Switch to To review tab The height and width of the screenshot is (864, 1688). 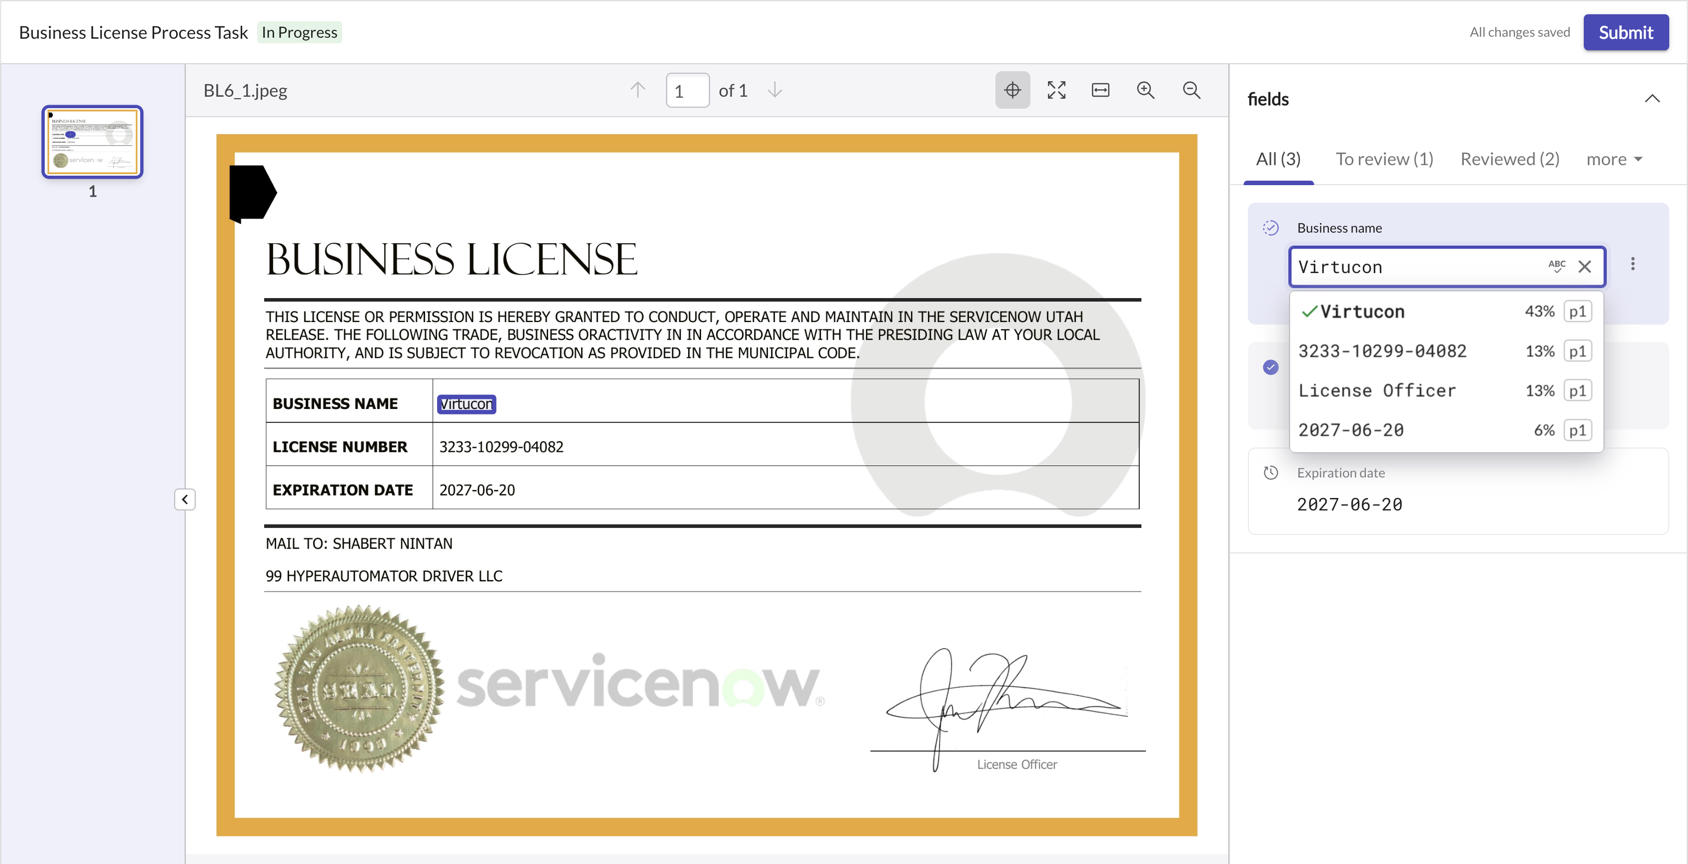1384,159
